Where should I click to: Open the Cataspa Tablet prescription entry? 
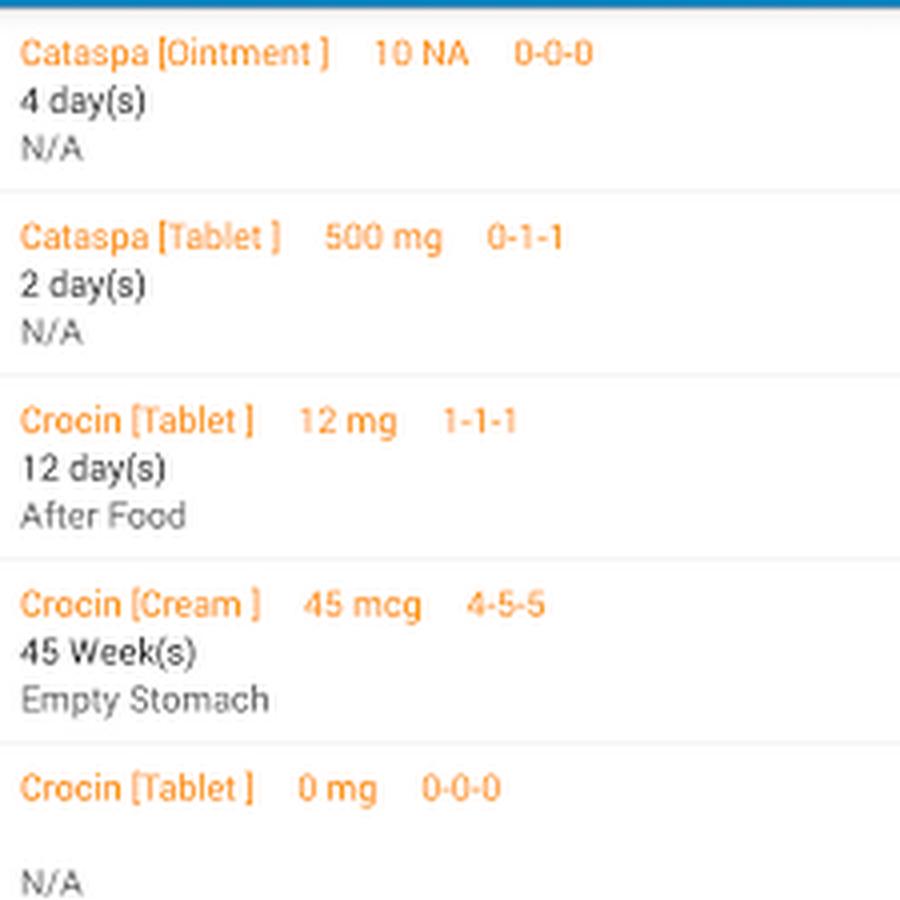(x=150, y=237)
